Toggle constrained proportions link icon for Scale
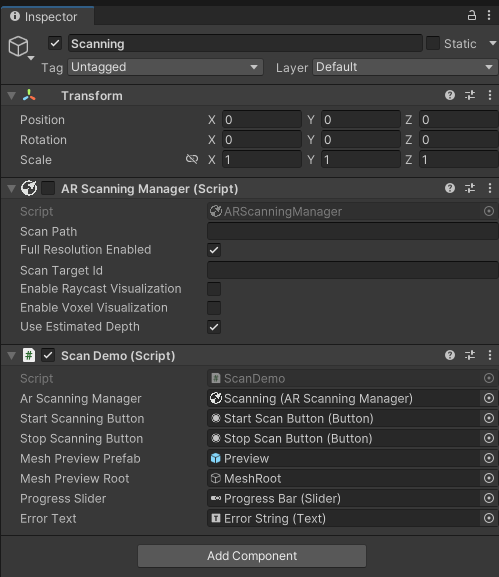Screen dimensions: 499x577 tap(192, 159)
